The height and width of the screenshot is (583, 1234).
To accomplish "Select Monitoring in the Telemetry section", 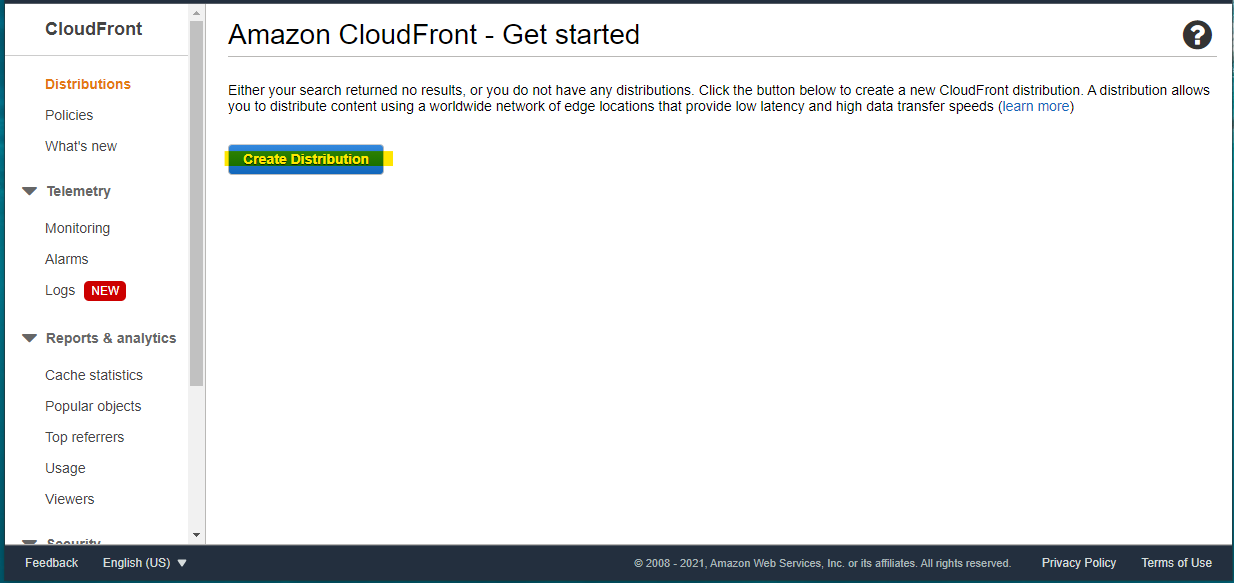I will click(x=77, y=227).
